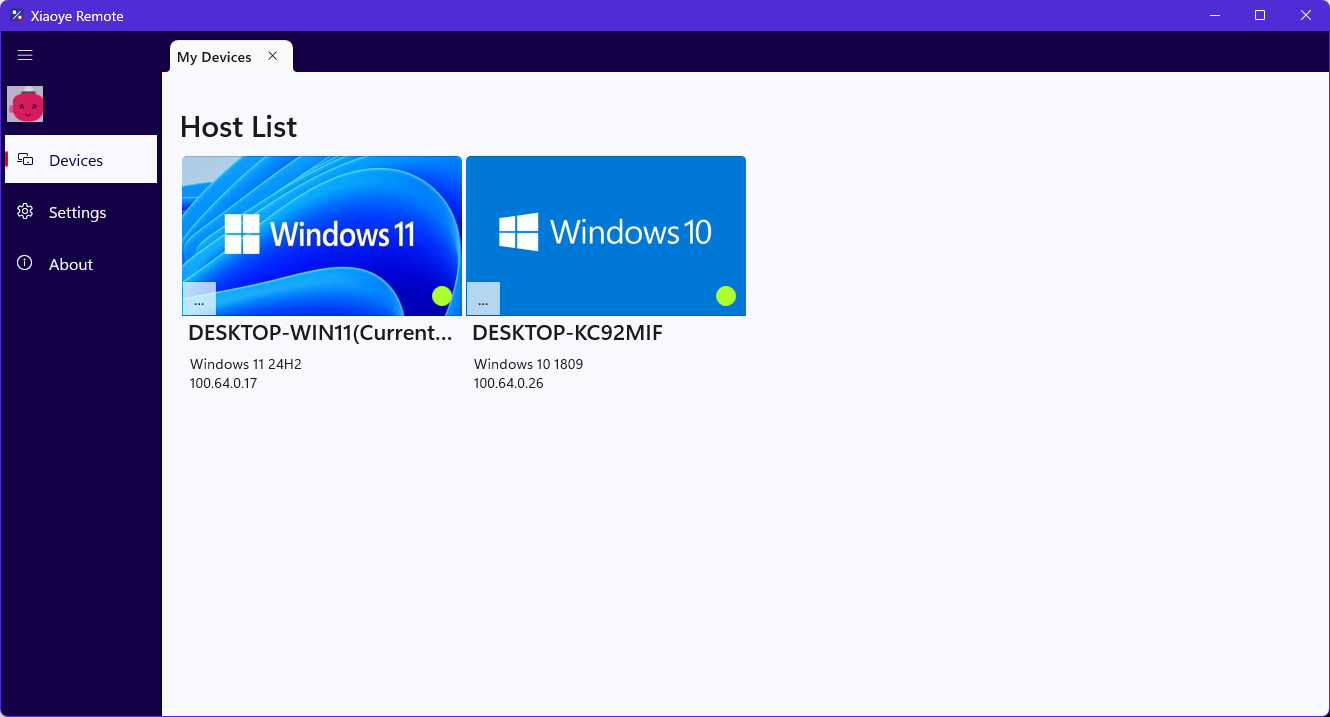Close the My Devices tab
This screenshot has height=717, width=1330.
[x=272, y=56]
